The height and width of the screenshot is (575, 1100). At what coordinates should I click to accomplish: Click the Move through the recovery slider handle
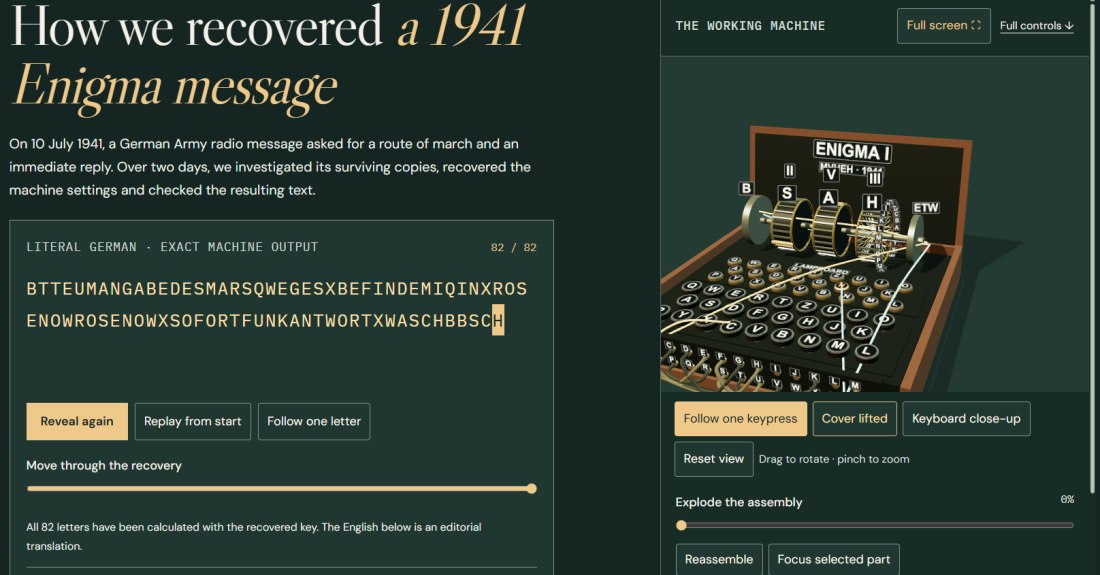pos(532,489)
